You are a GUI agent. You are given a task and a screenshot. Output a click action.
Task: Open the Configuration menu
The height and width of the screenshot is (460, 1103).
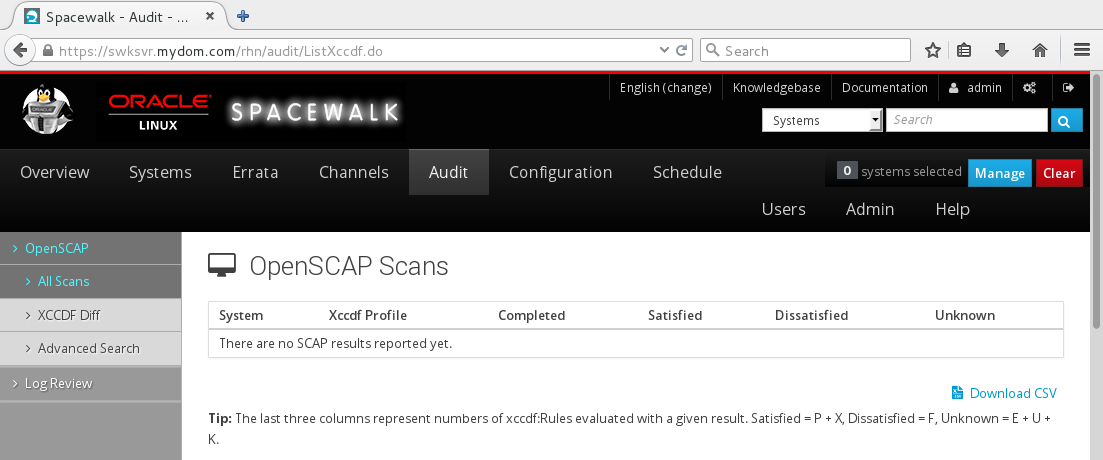pos(561,172)
